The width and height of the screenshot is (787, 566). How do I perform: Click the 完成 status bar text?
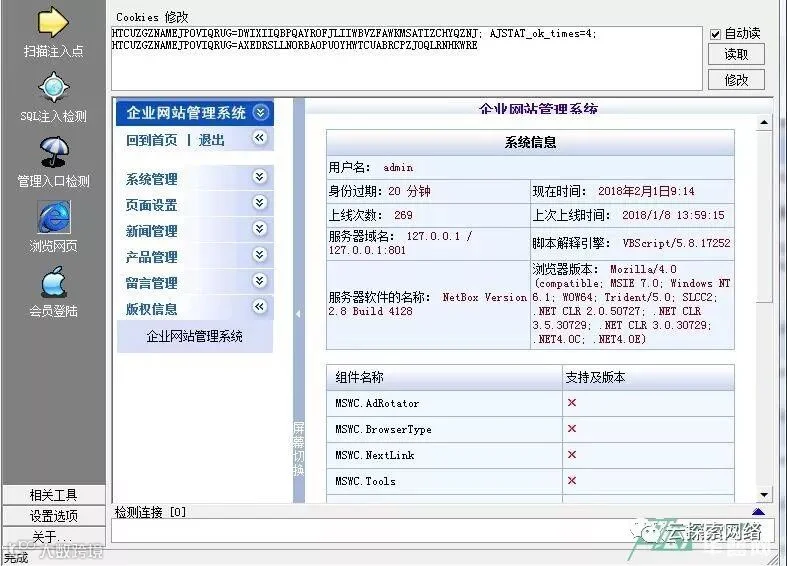pos(16,558)
